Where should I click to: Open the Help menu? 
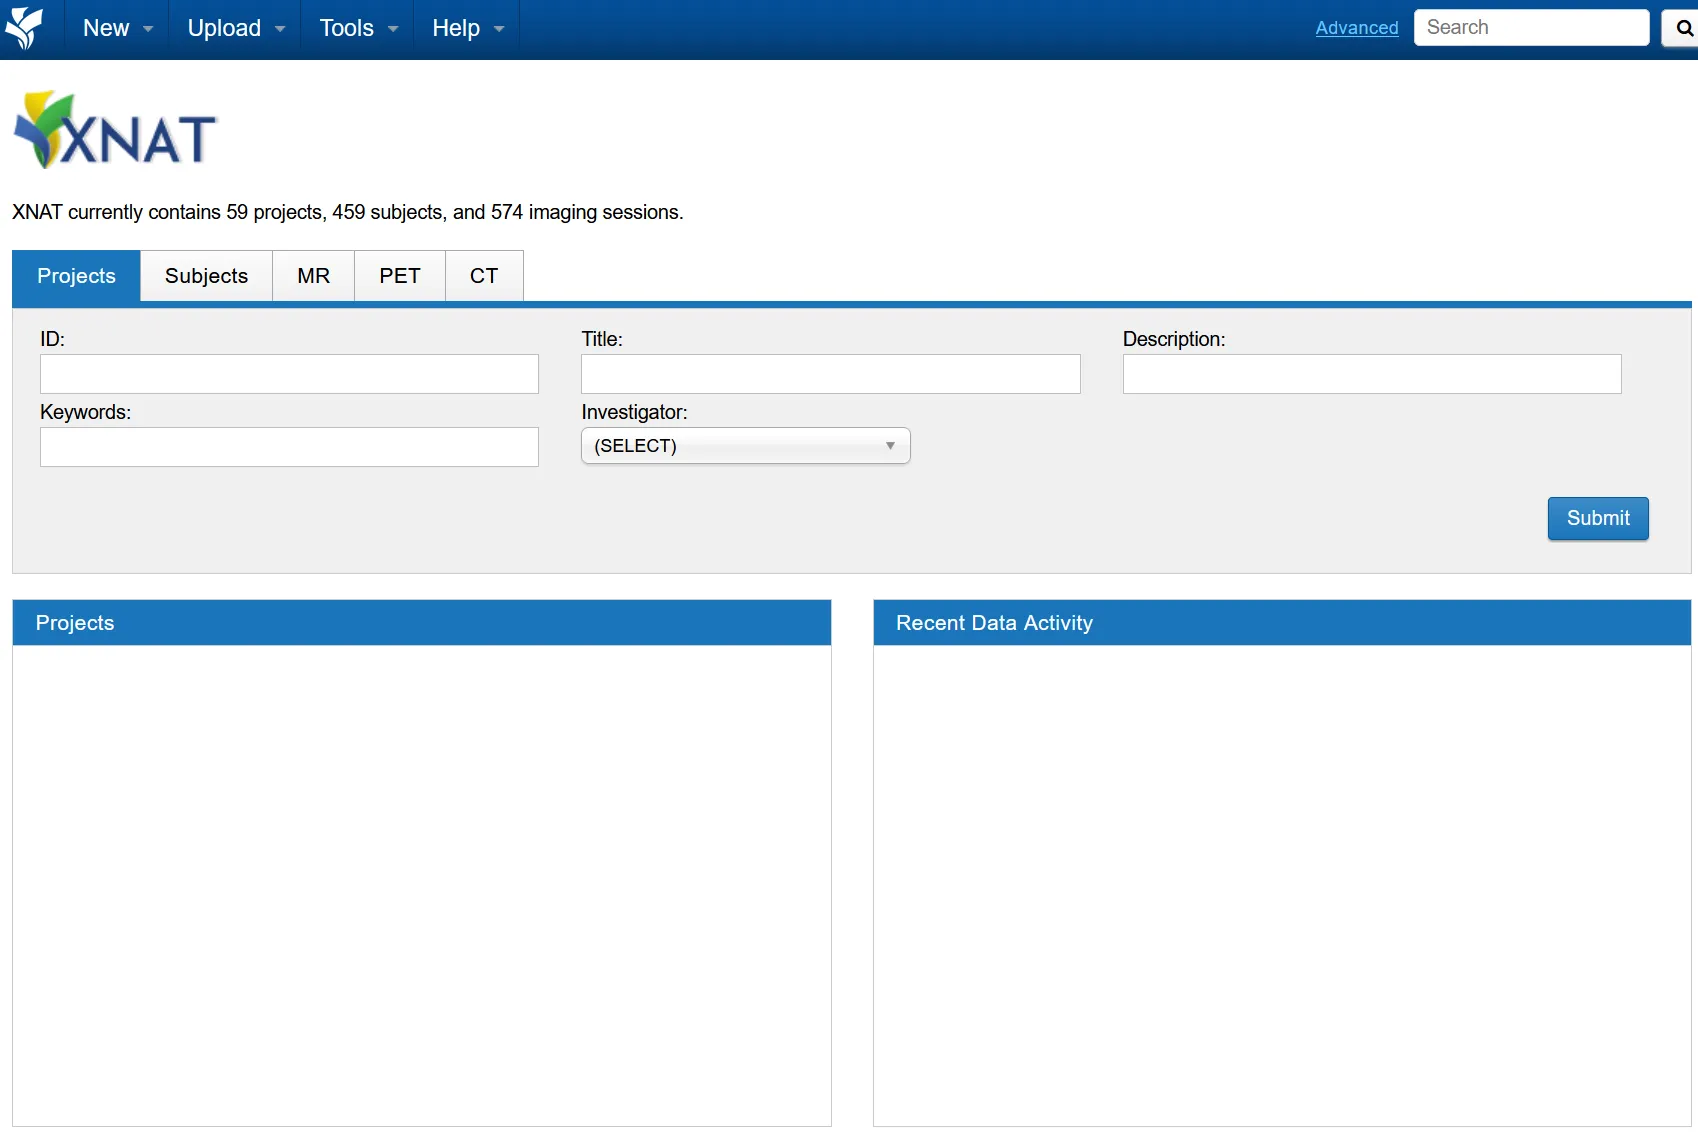click(x=468, y=28)
